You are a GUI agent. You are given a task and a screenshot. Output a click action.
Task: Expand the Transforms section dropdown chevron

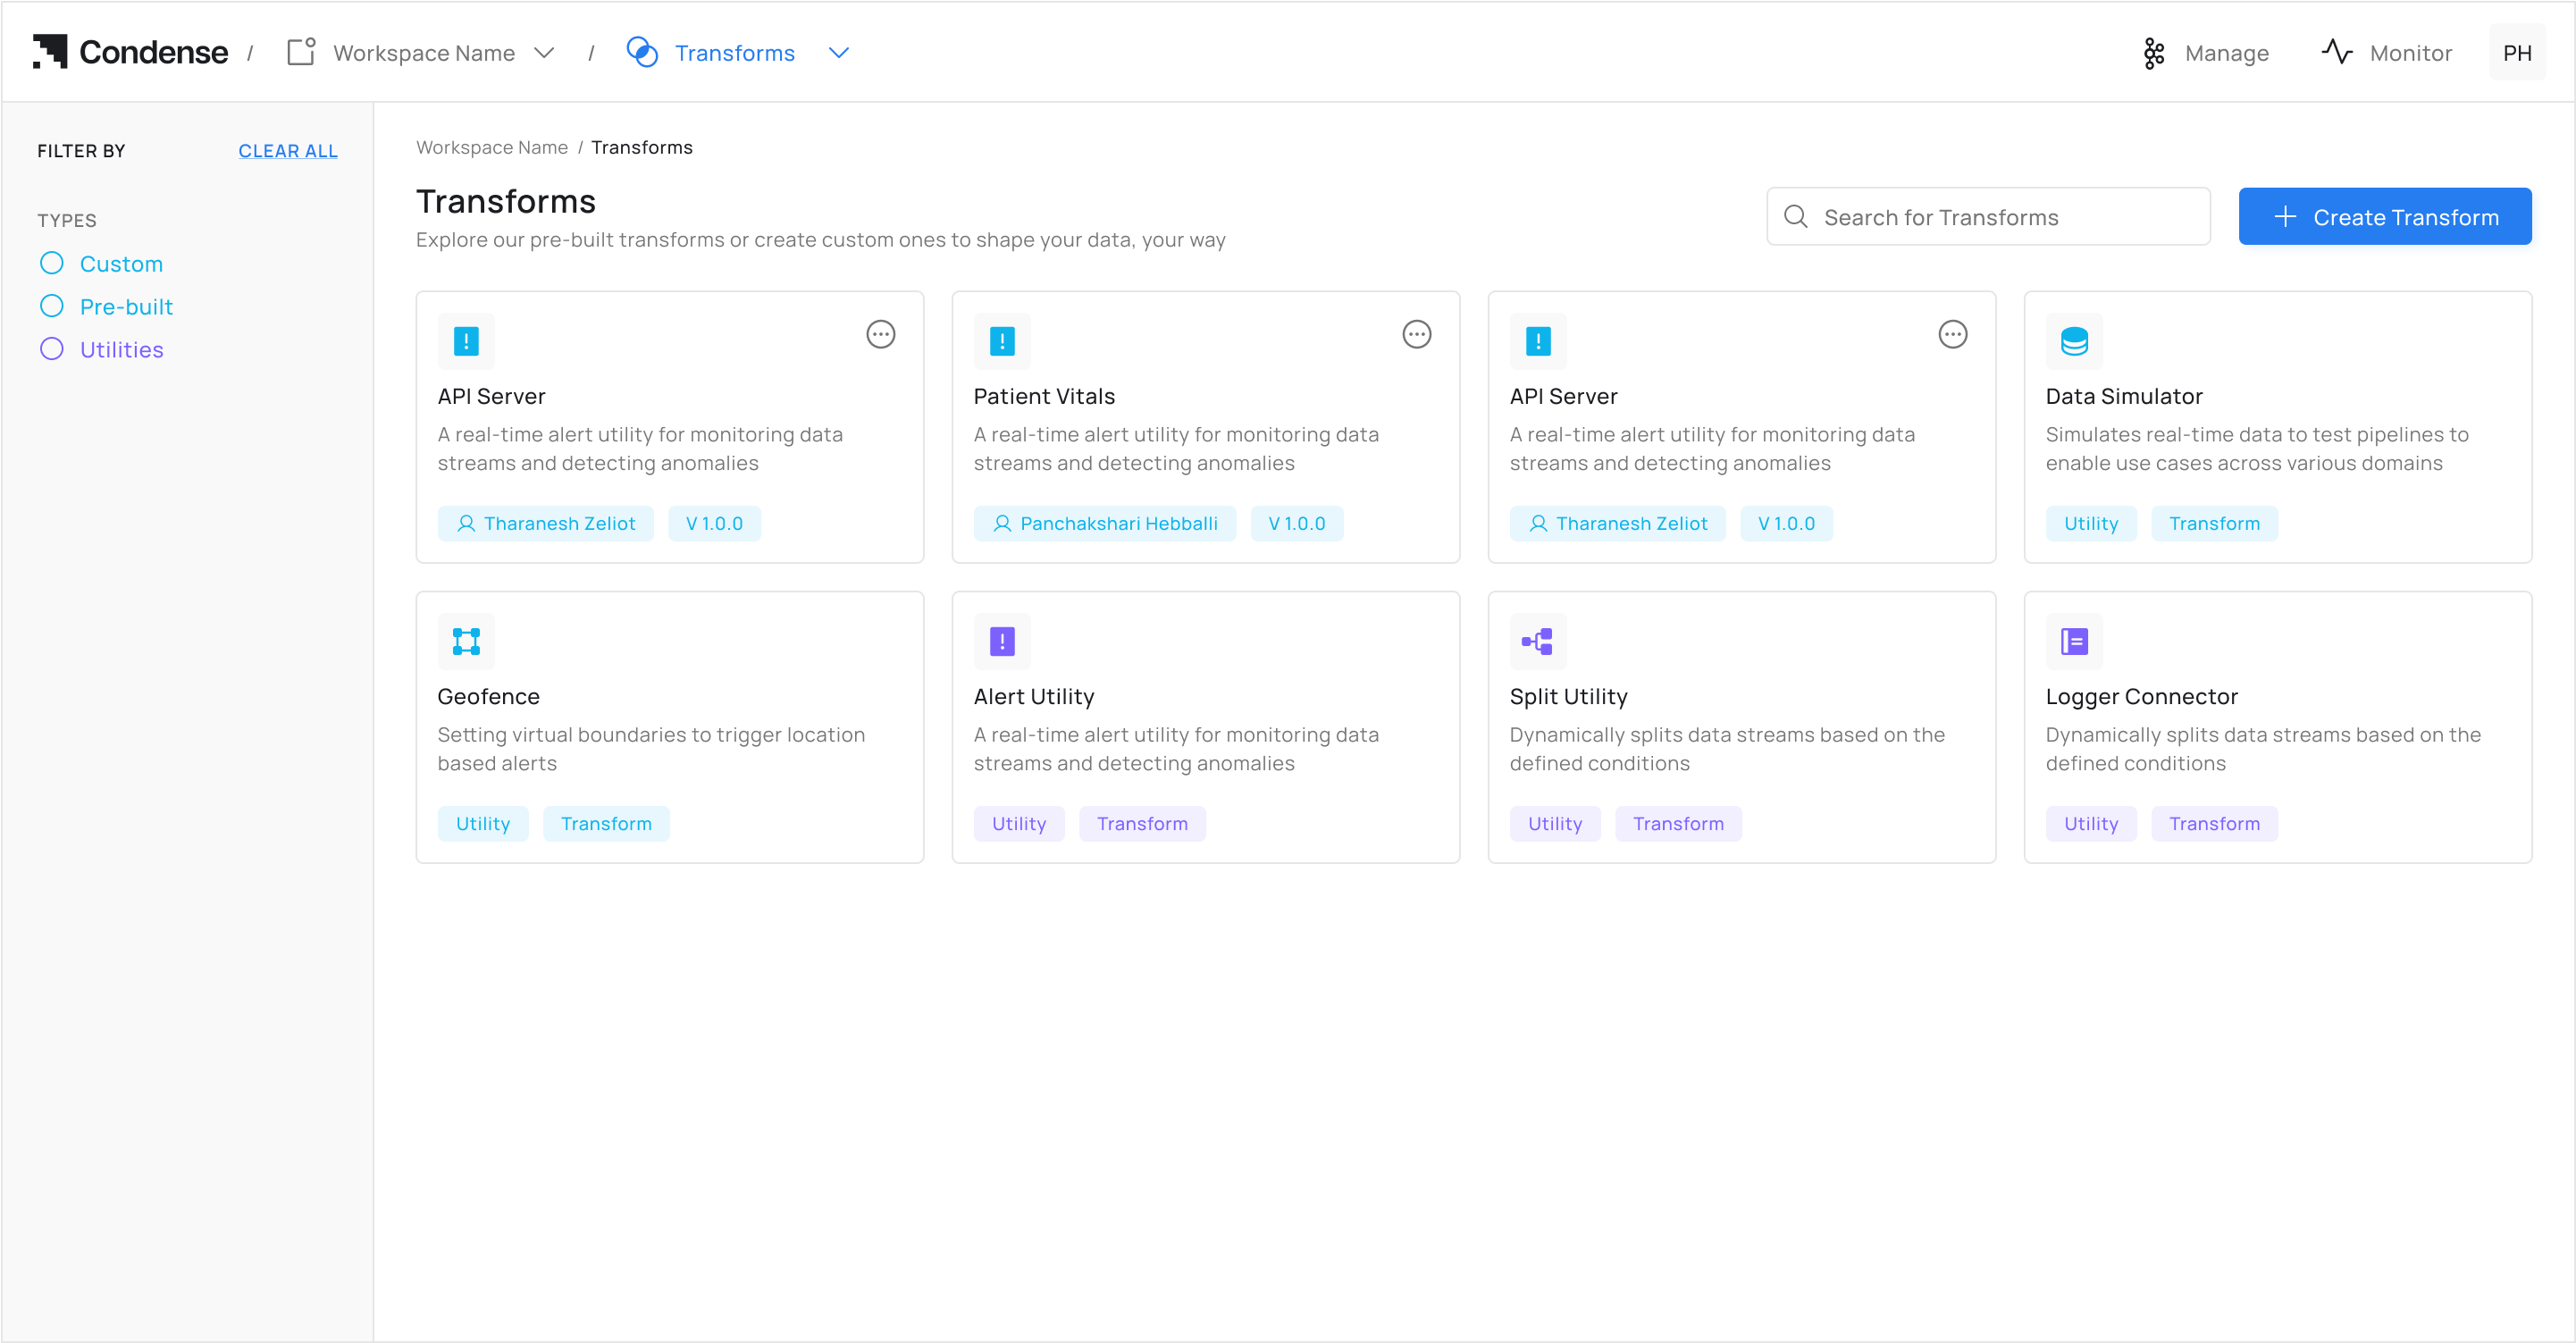pos(838,53)
